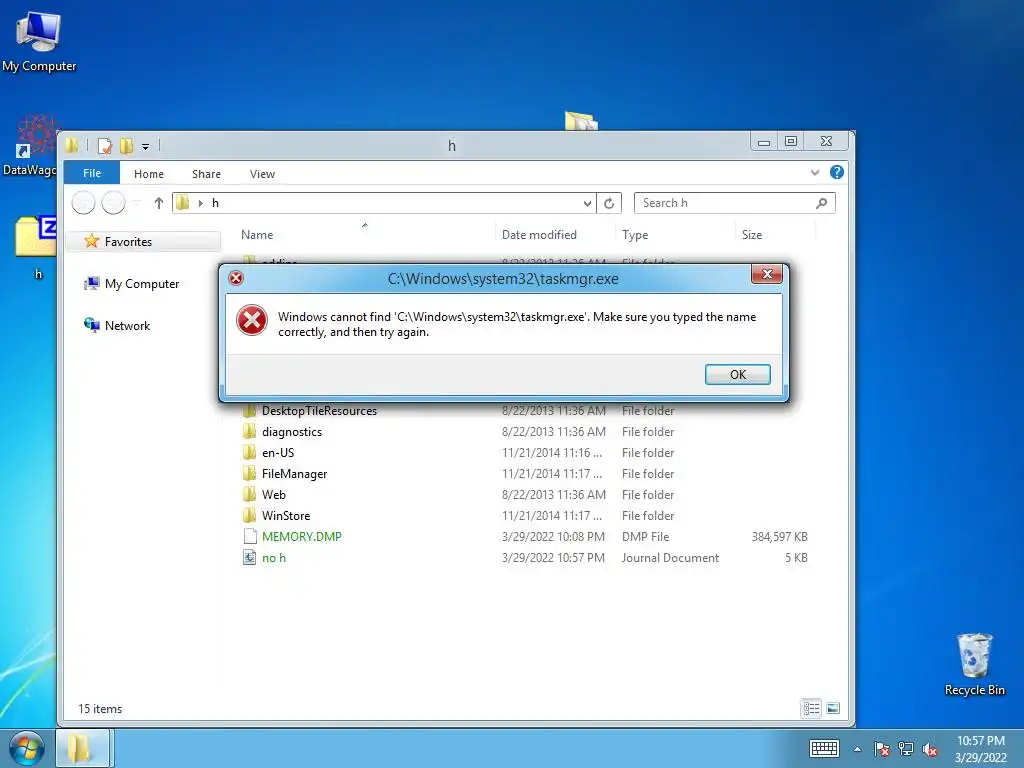
Task: Open the address bar history dropdown
Action: (x=587, y=203)
